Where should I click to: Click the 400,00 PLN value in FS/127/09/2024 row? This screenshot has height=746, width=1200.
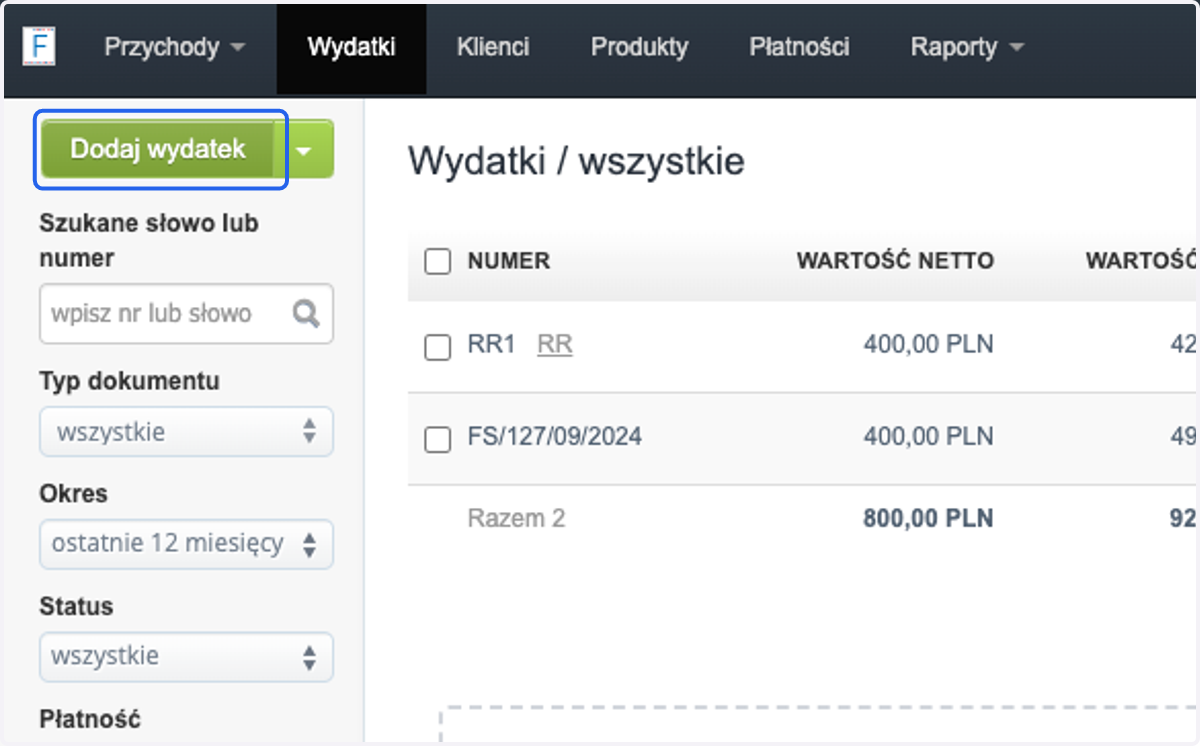[929, 437]
